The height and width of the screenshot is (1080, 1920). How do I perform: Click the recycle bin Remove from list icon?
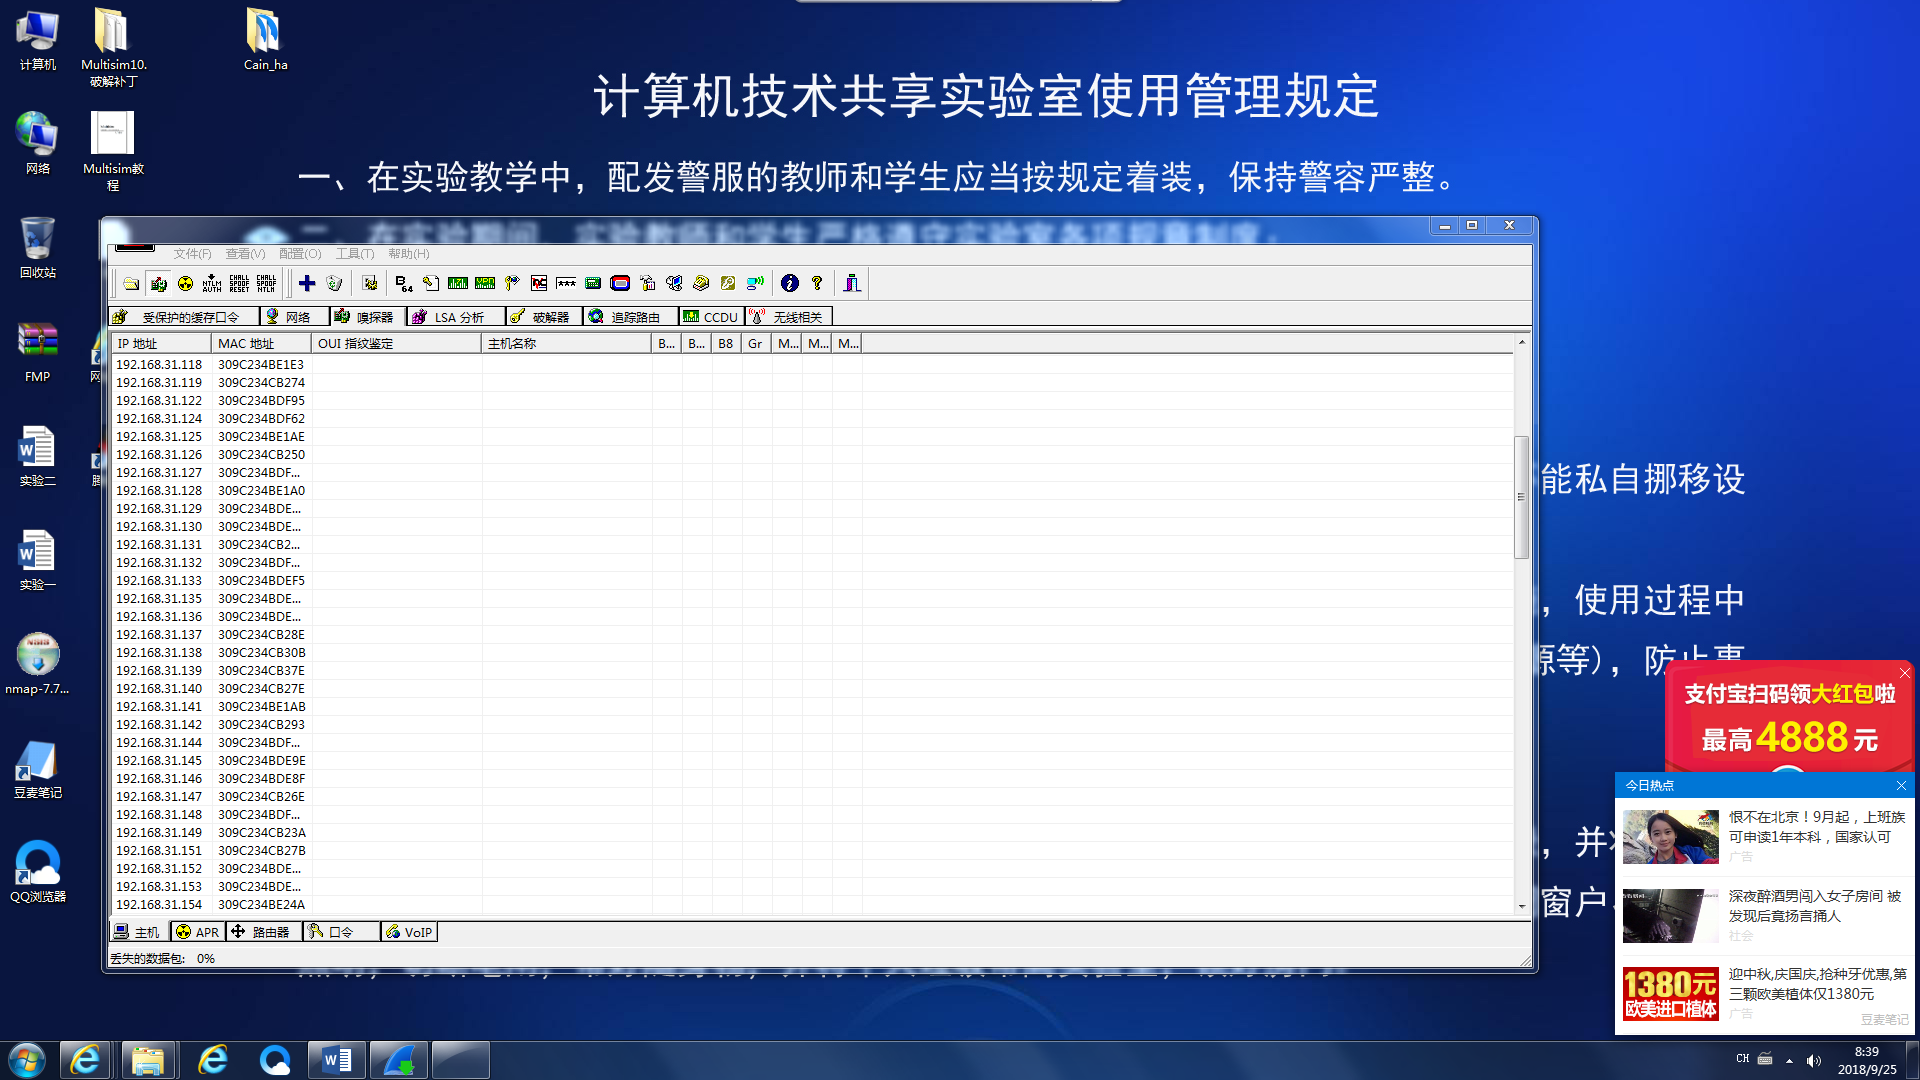pos(334,284)
